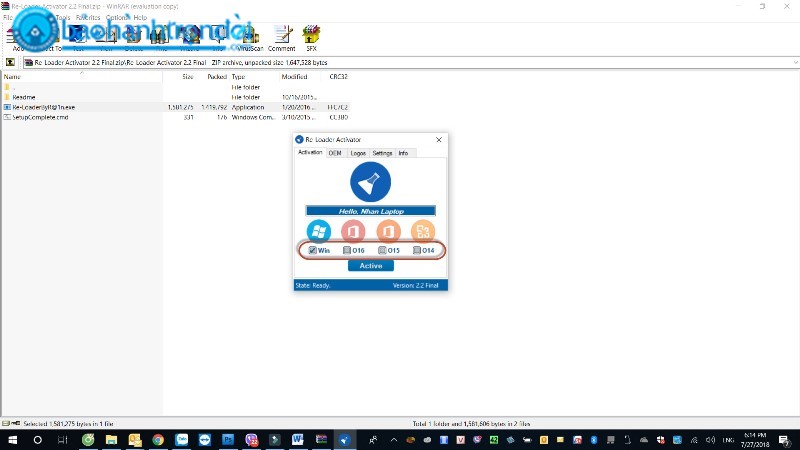Open Google Chrome from the taskbar

tap(158, 439)
